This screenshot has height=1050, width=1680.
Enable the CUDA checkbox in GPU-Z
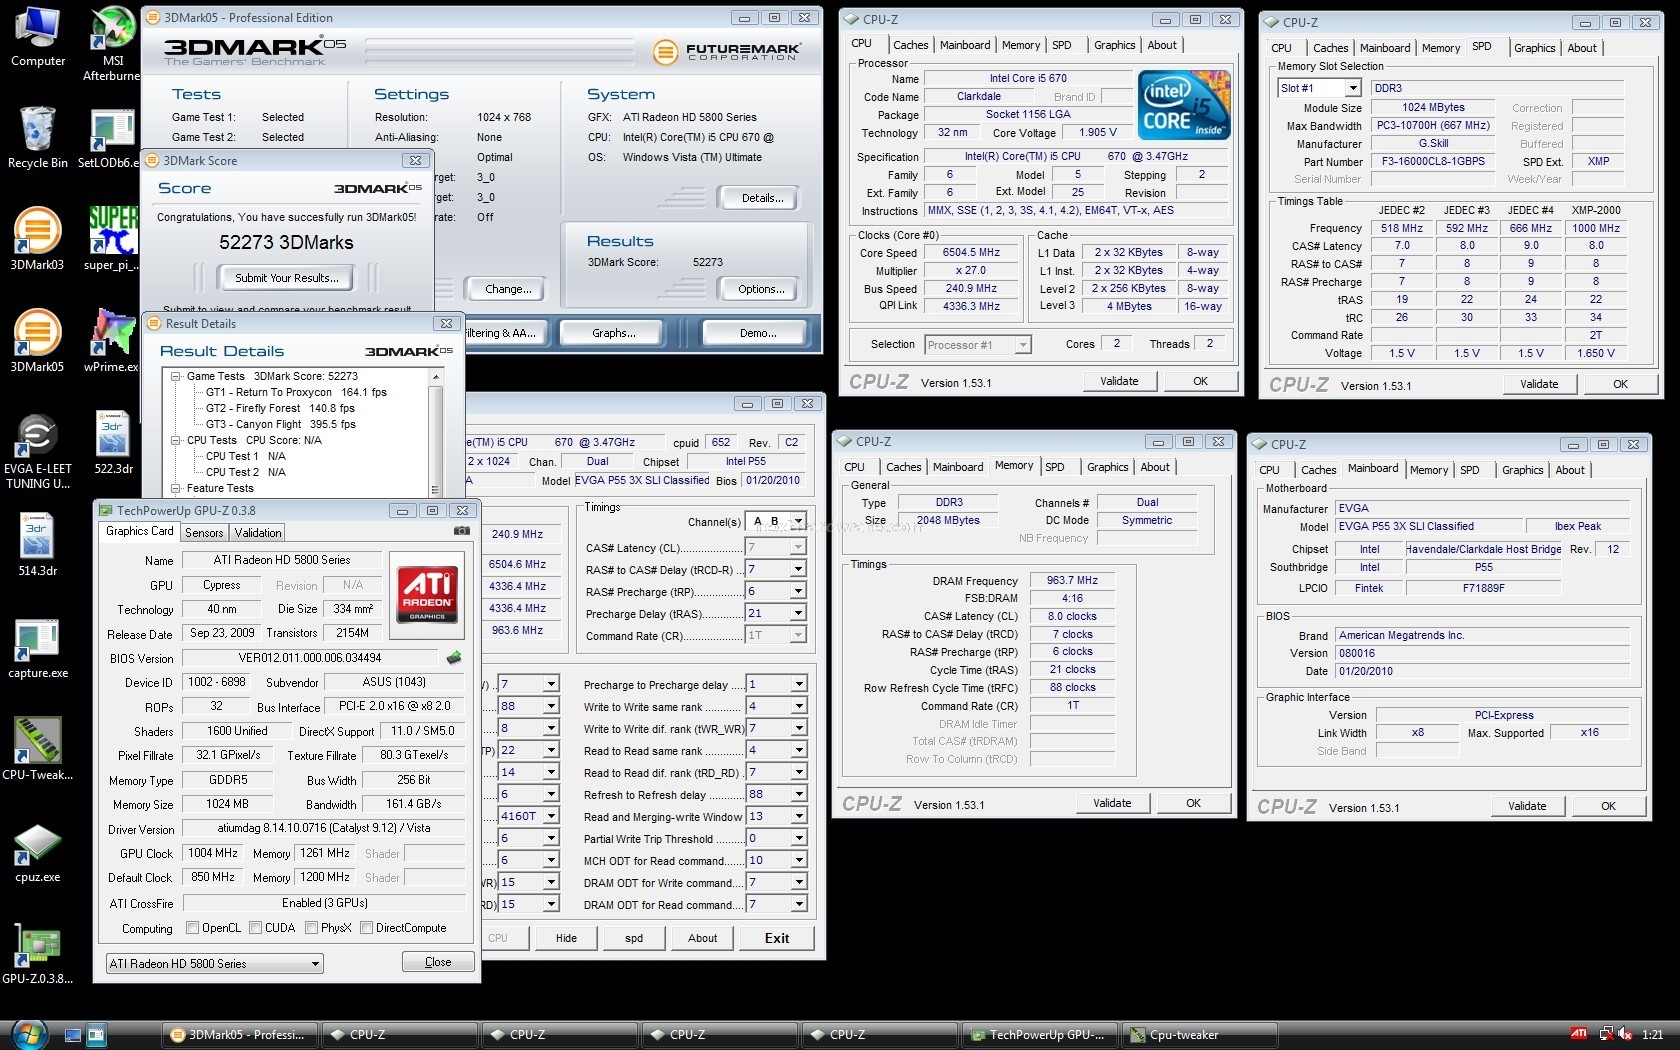tap(255, 928)
